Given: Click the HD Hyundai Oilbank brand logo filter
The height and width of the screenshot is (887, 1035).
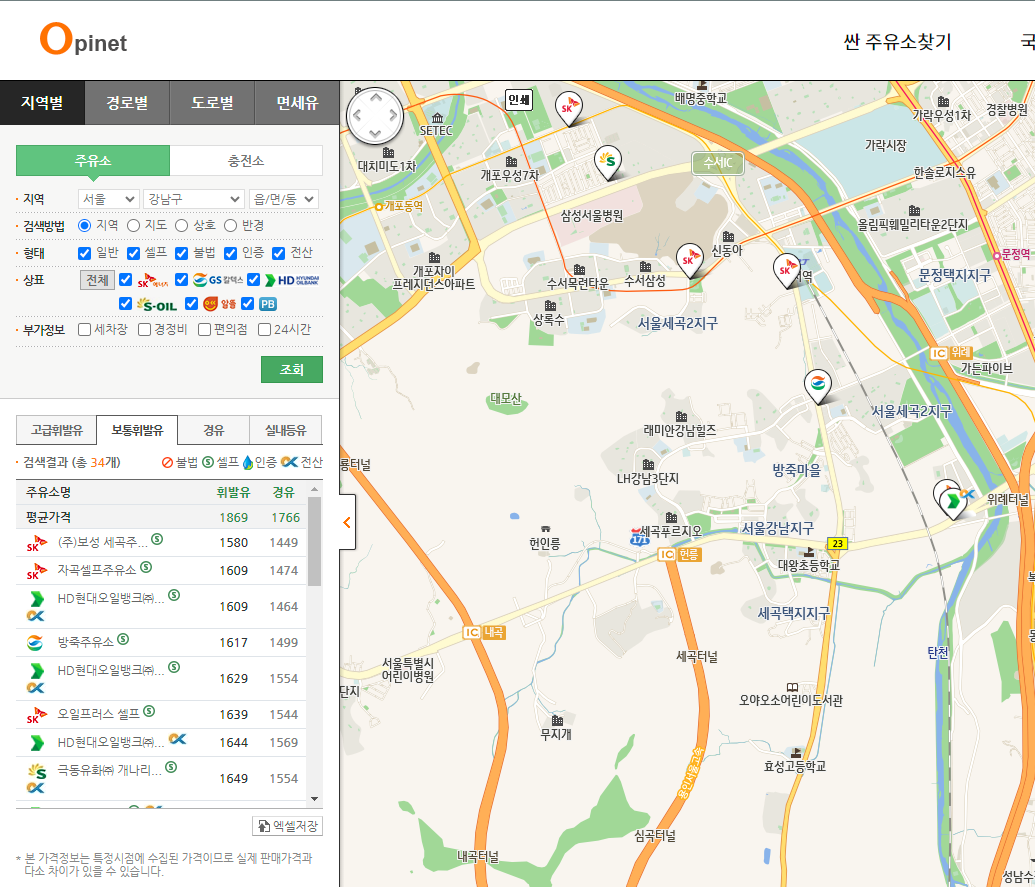Looking at the screenshot, I should 292,280.
